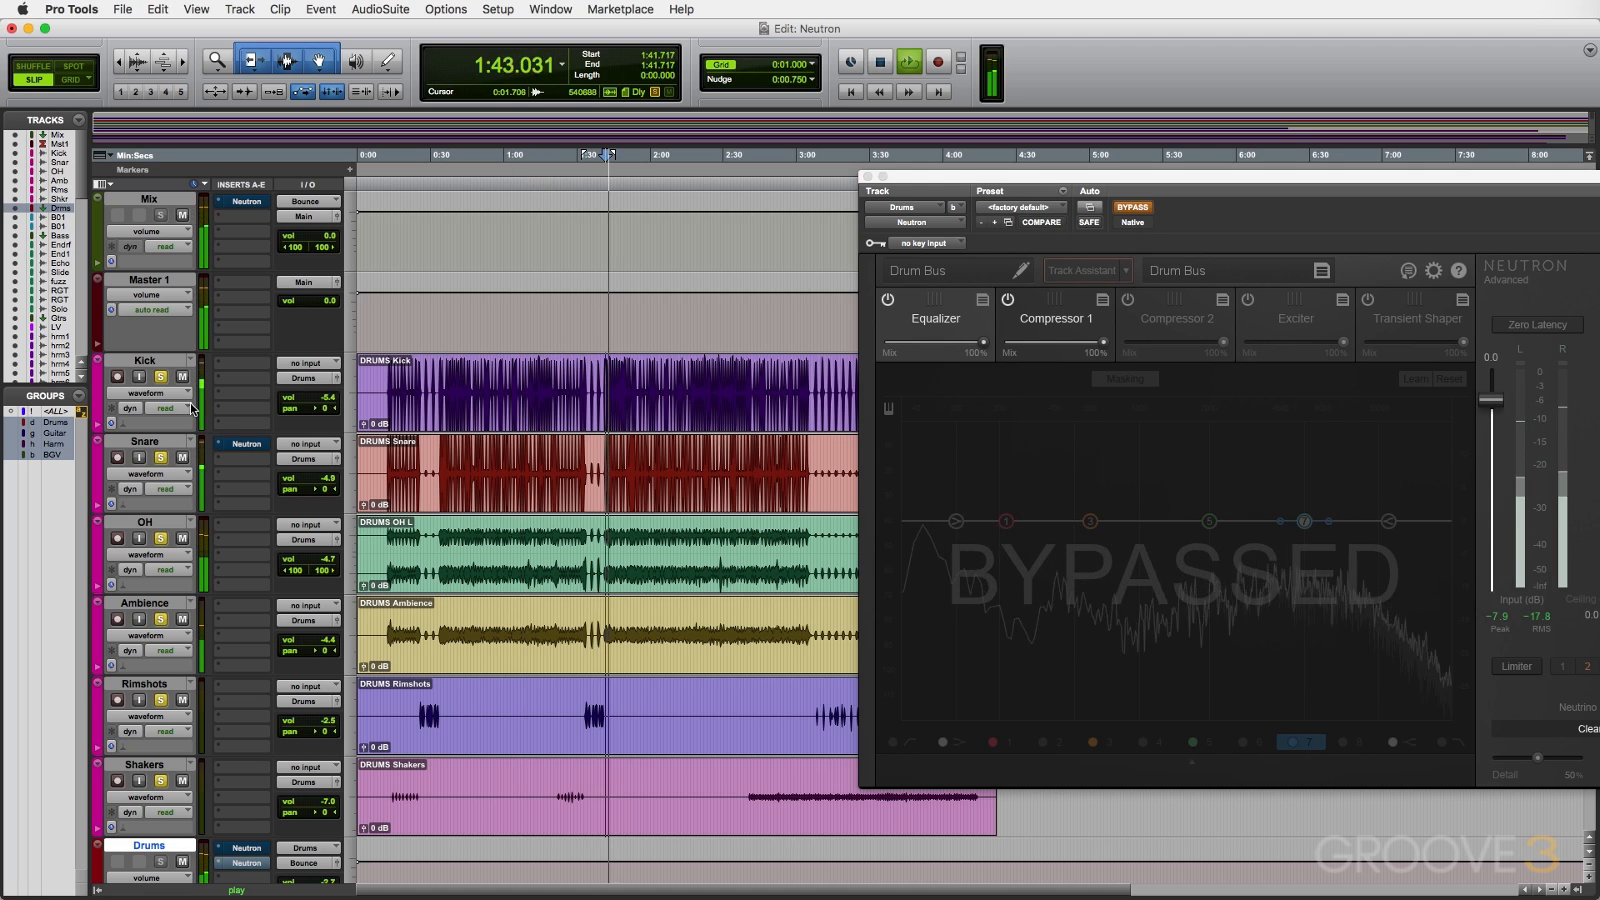Open the Neutron preset browser list icon
The image size is (1600, 900).
(1321, 271)
